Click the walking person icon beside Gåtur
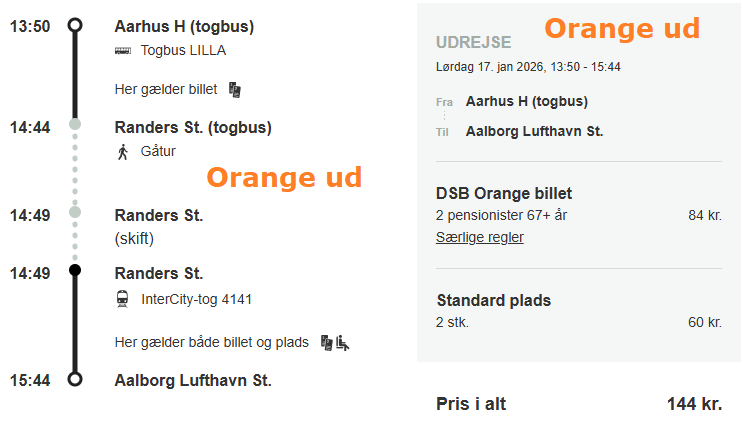Viewport: 743px width, 424px height. 123,152
